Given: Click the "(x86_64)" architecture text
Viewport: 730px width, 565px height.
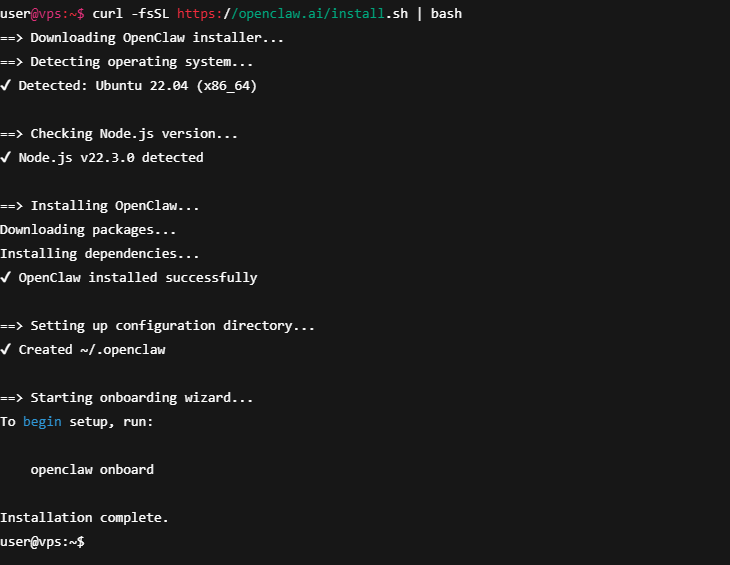Looking at the screenshot, I should click(x=226, y=86).
